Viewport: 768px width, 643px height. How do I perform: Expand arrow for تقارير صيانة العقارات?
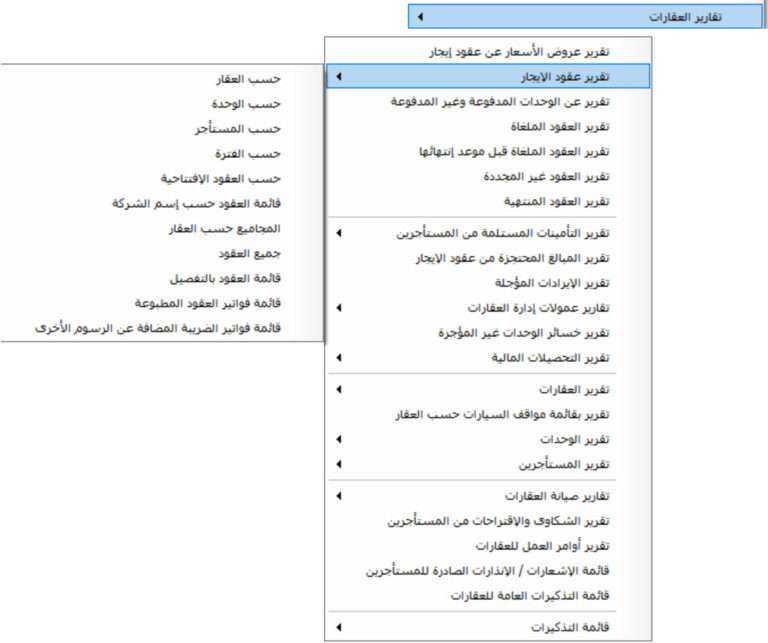pyautogui.click(x=339, y=497)
